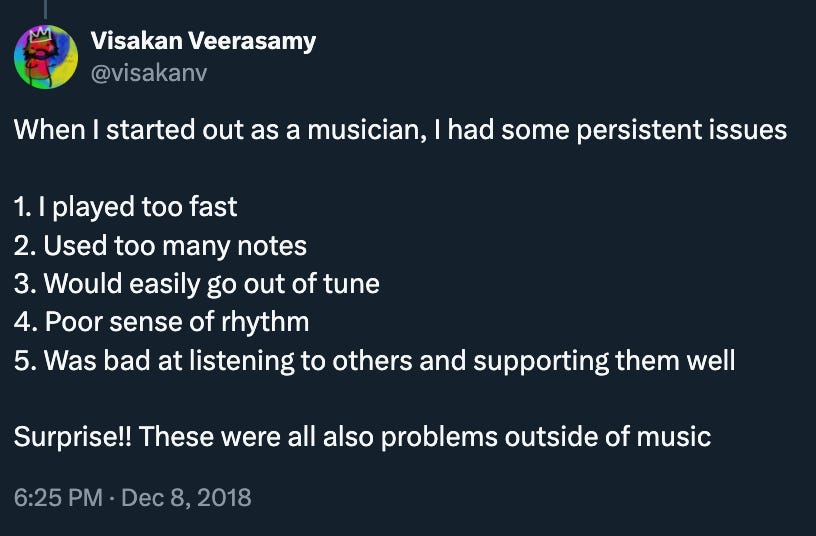Click the line '1. I played too fast'
Image resolution: width=816 pixels, height=536 pixels.
pyautogui.click(x=125, y=207)
